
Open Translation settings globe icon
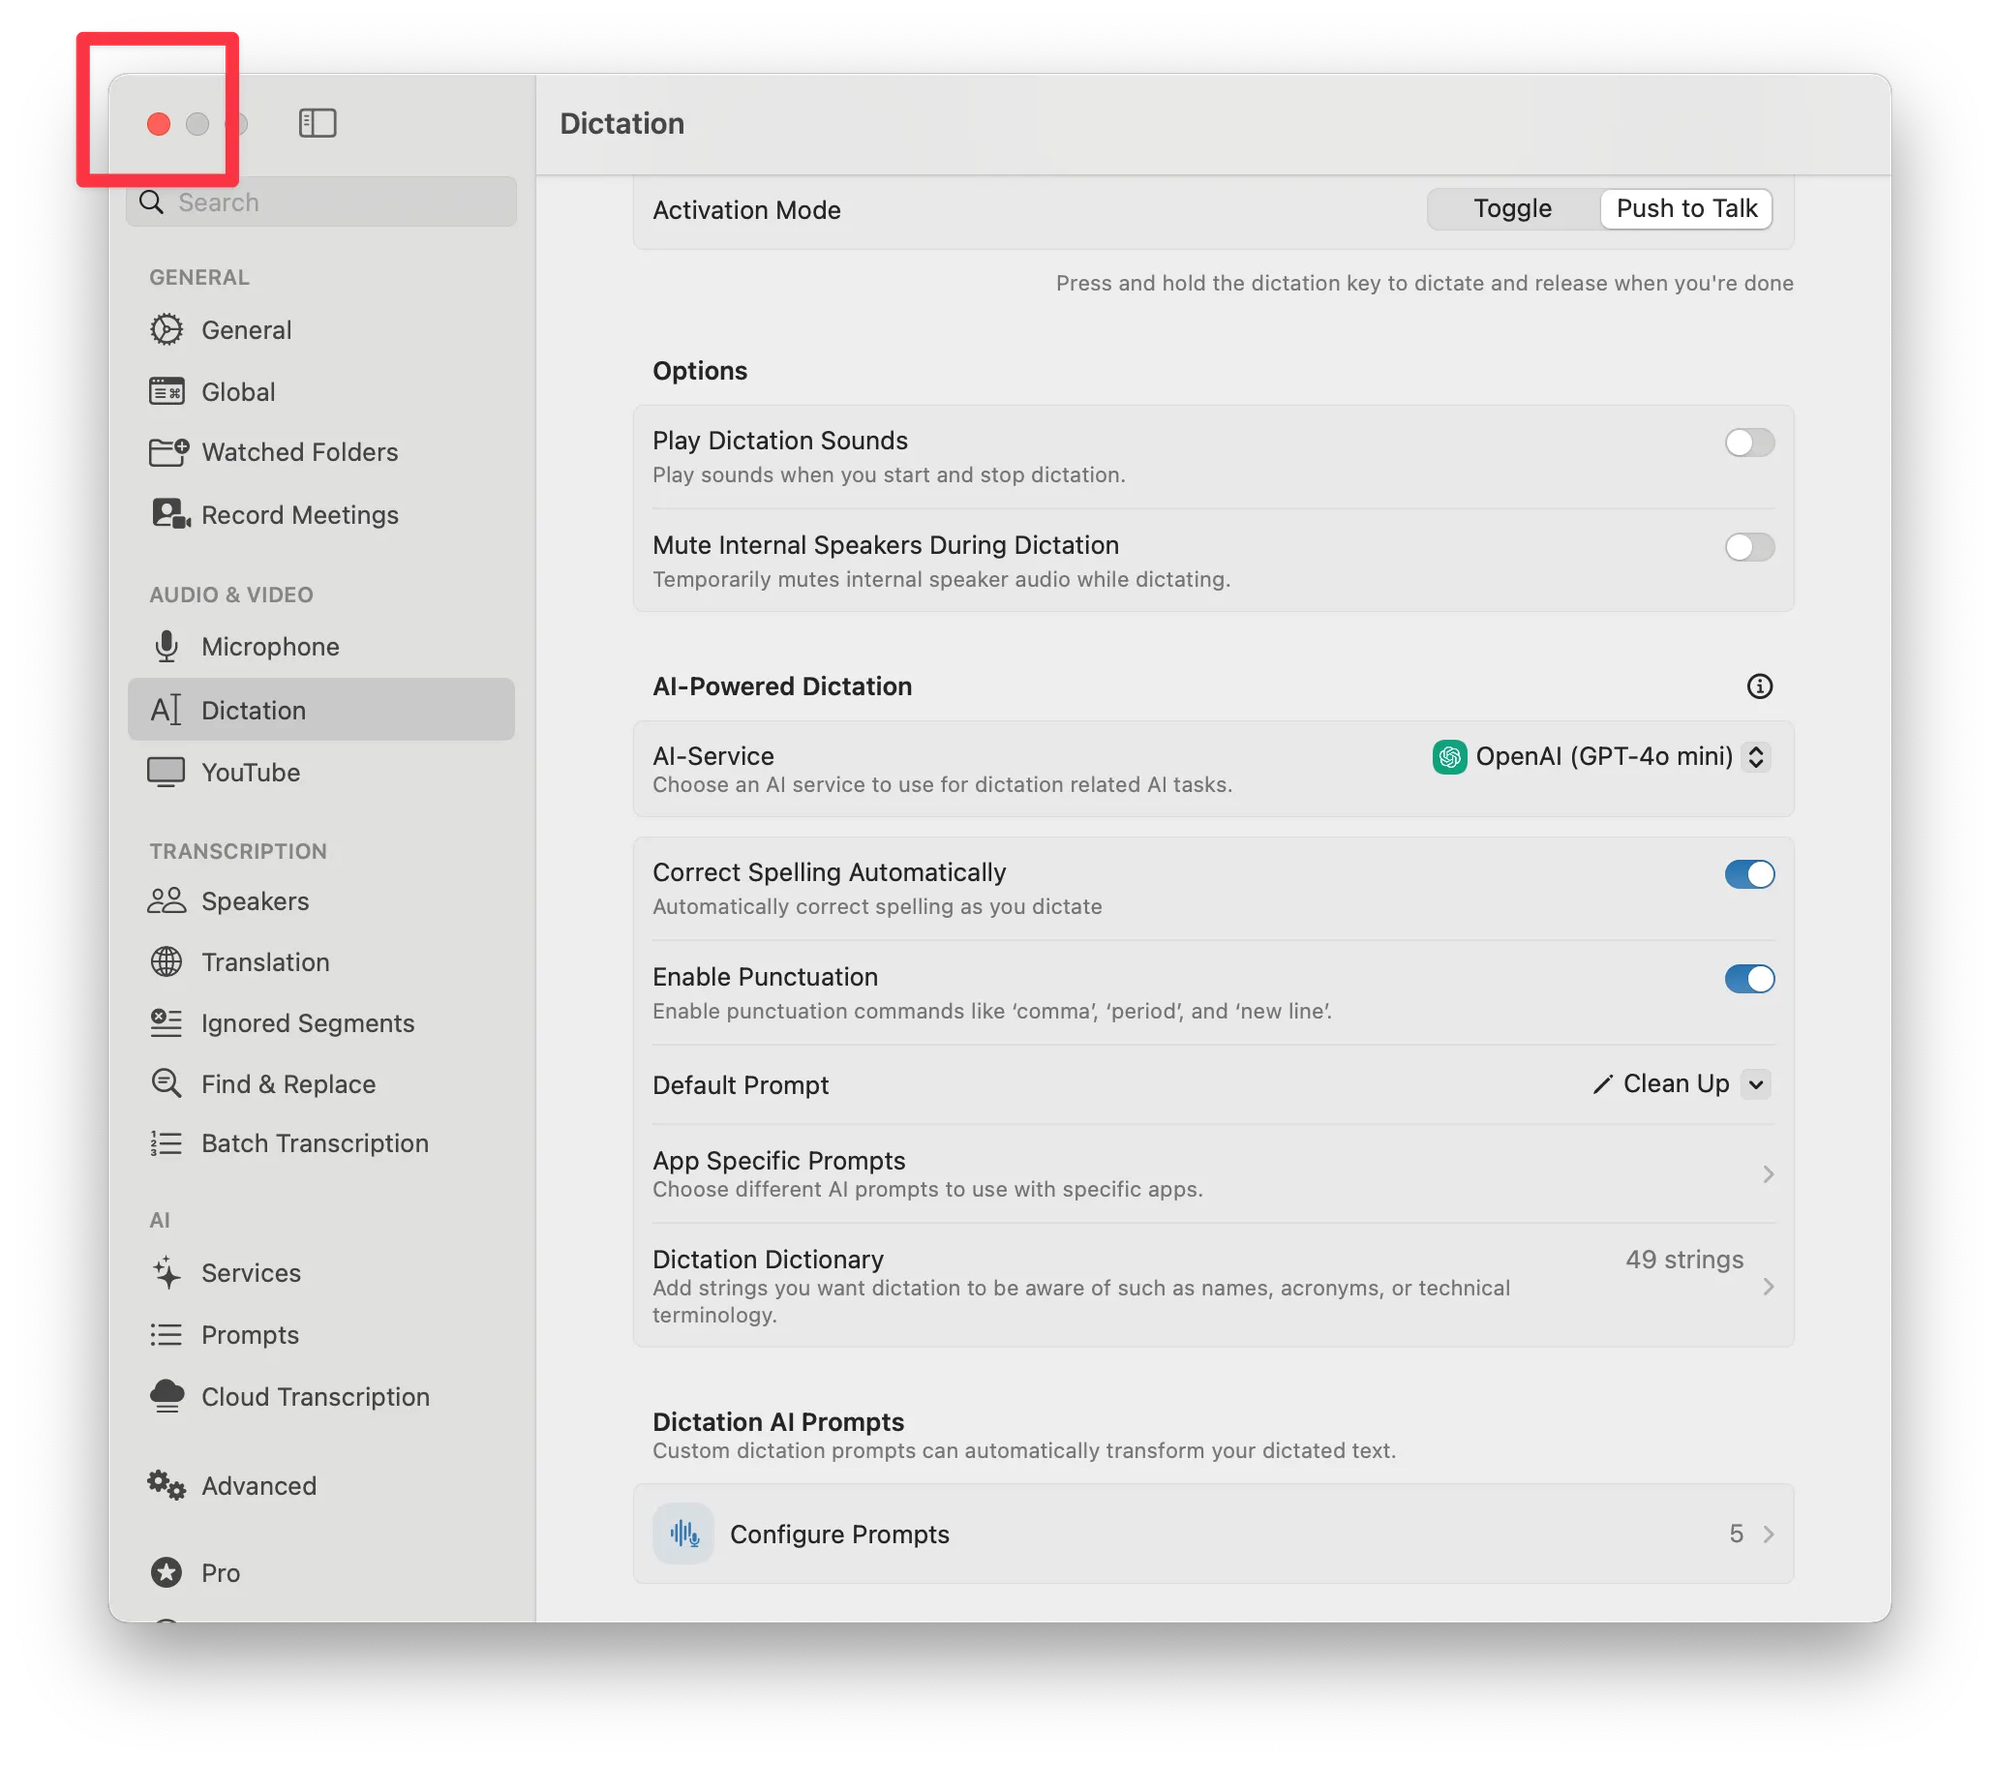(x=167, y=962)
